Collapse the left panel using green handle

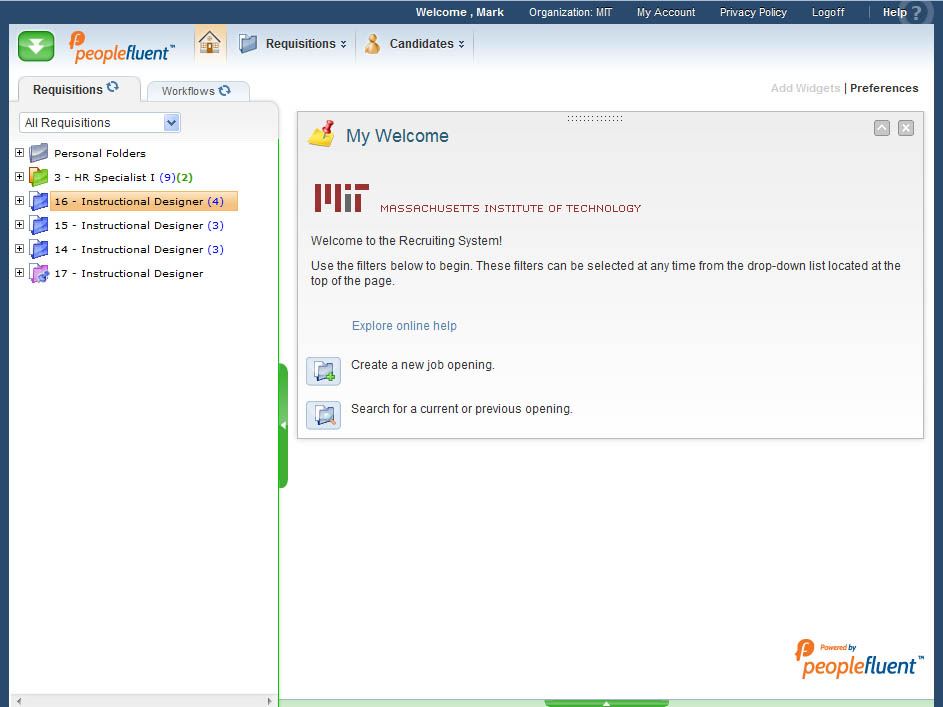coord(283,425)
